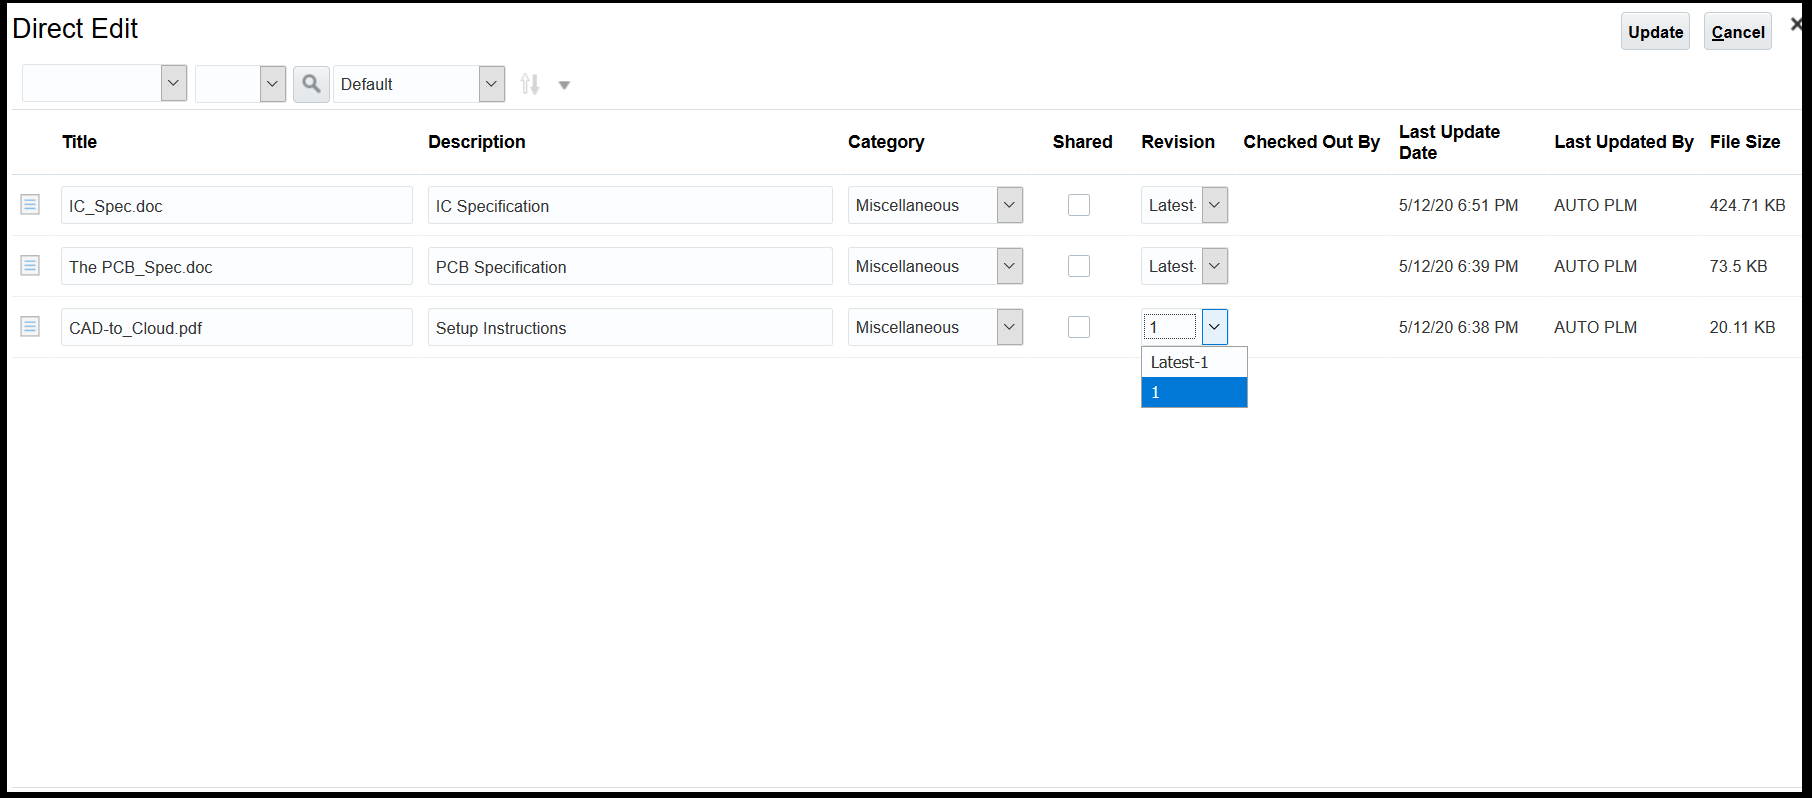Open the Default view dropdown

point(491,84)
